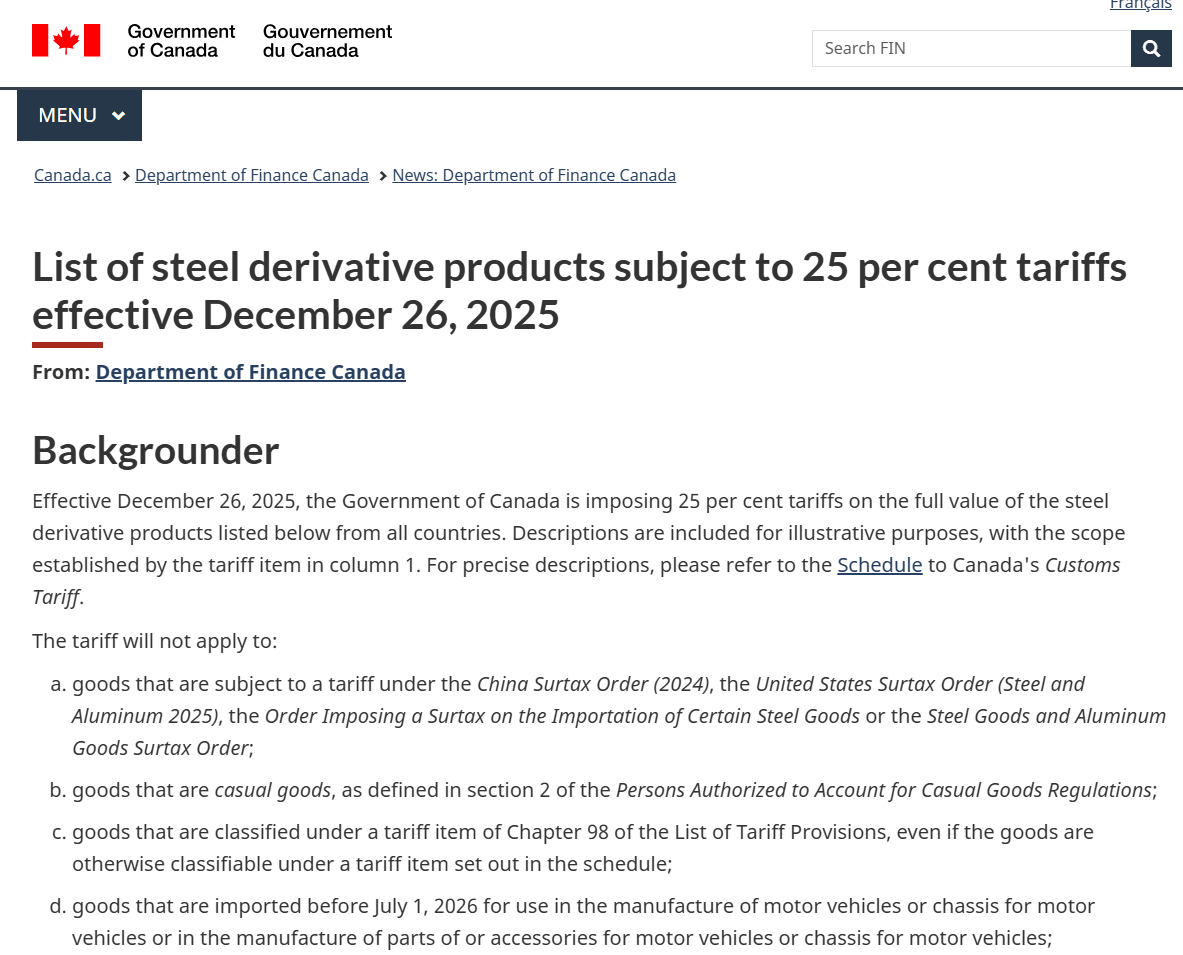The width and height of the screenshot is (1183, 955).
Task: Click the Backgrounder heading
Action: (156, 451)
